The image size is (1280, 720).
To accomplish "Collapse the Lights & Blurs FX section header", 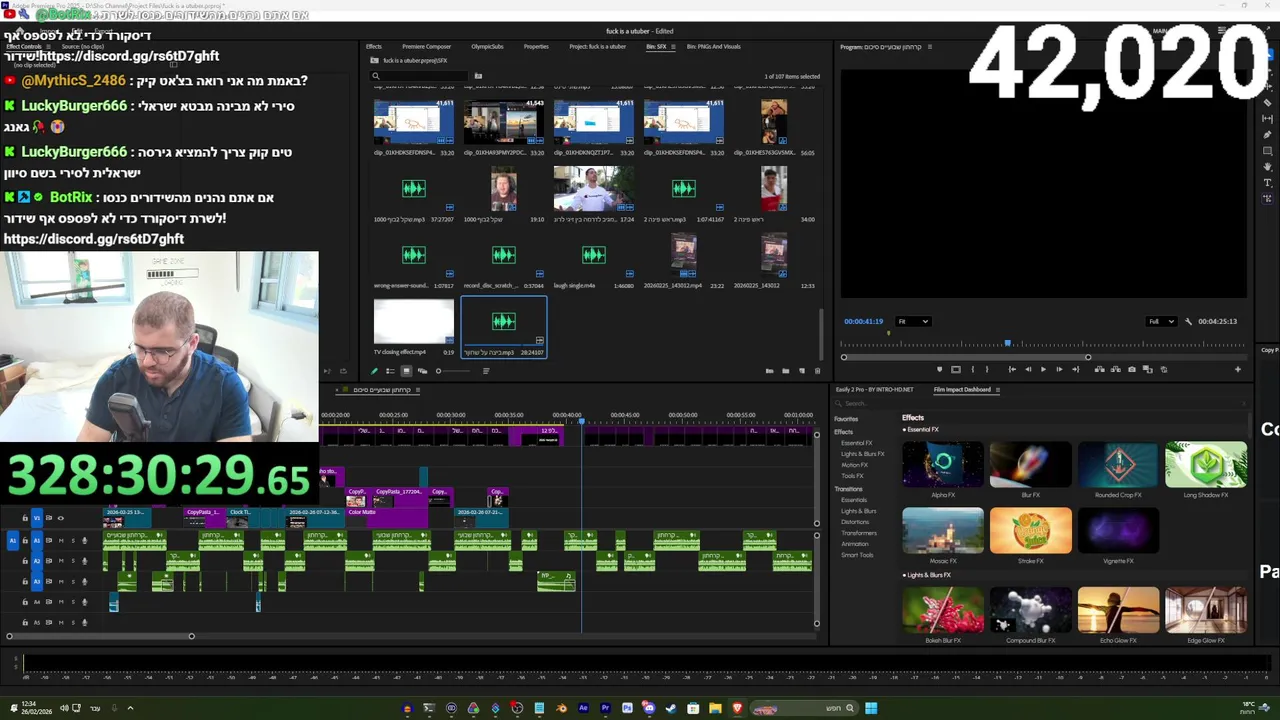I will click(926, 575).
